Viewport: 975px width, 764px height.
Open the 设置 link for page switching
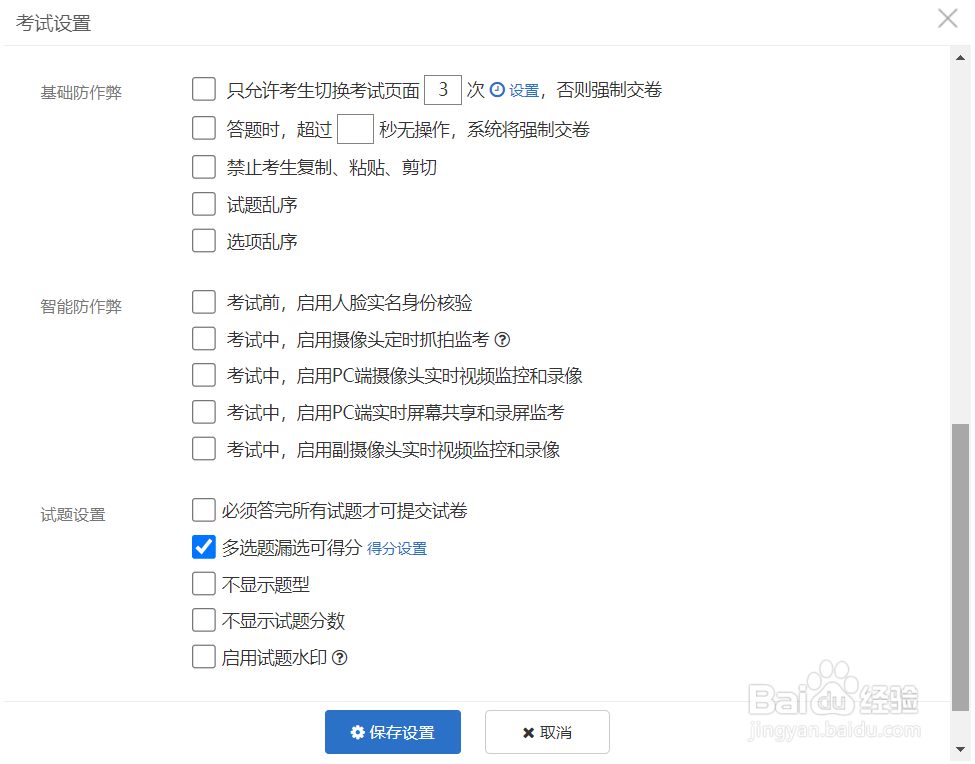pos(524,90)
